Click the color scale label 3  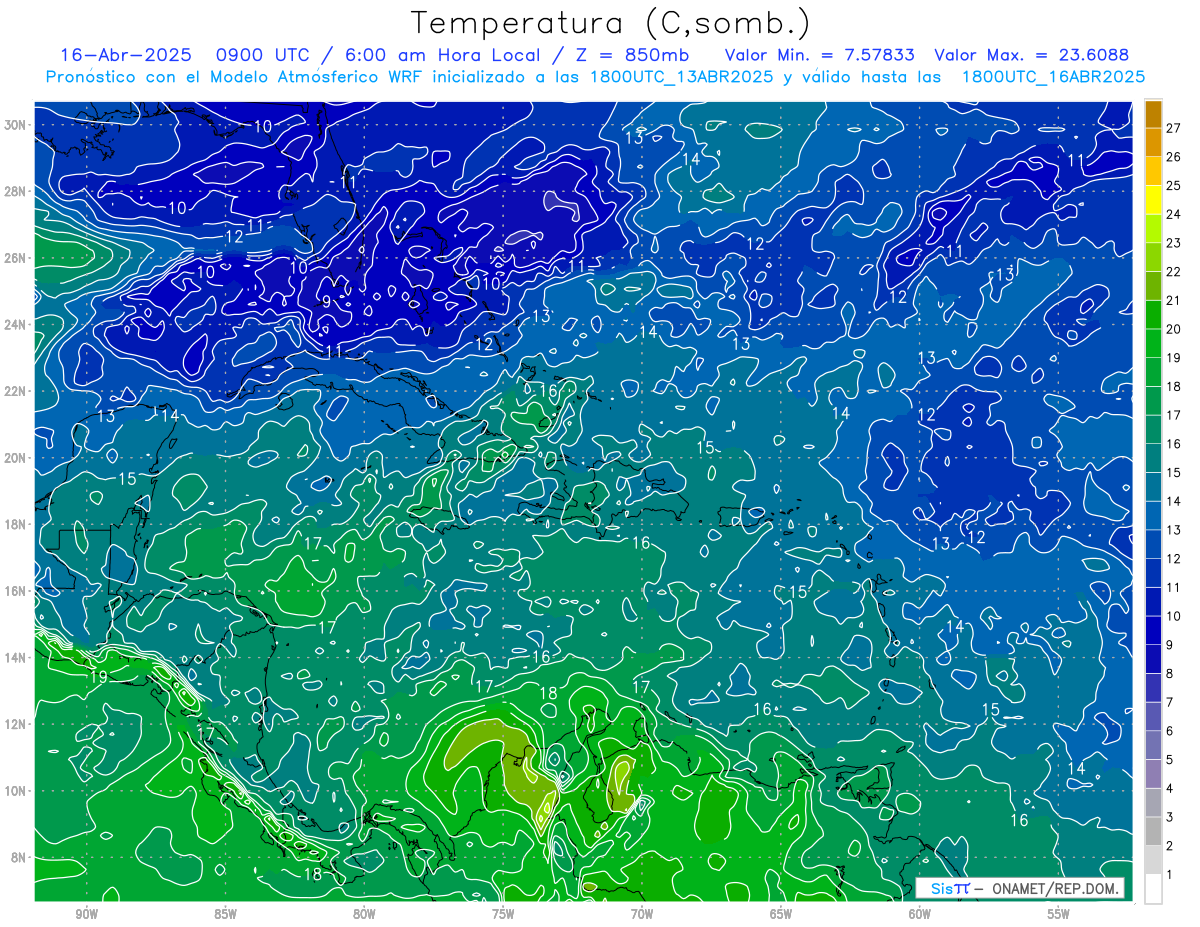point(1170,817)
